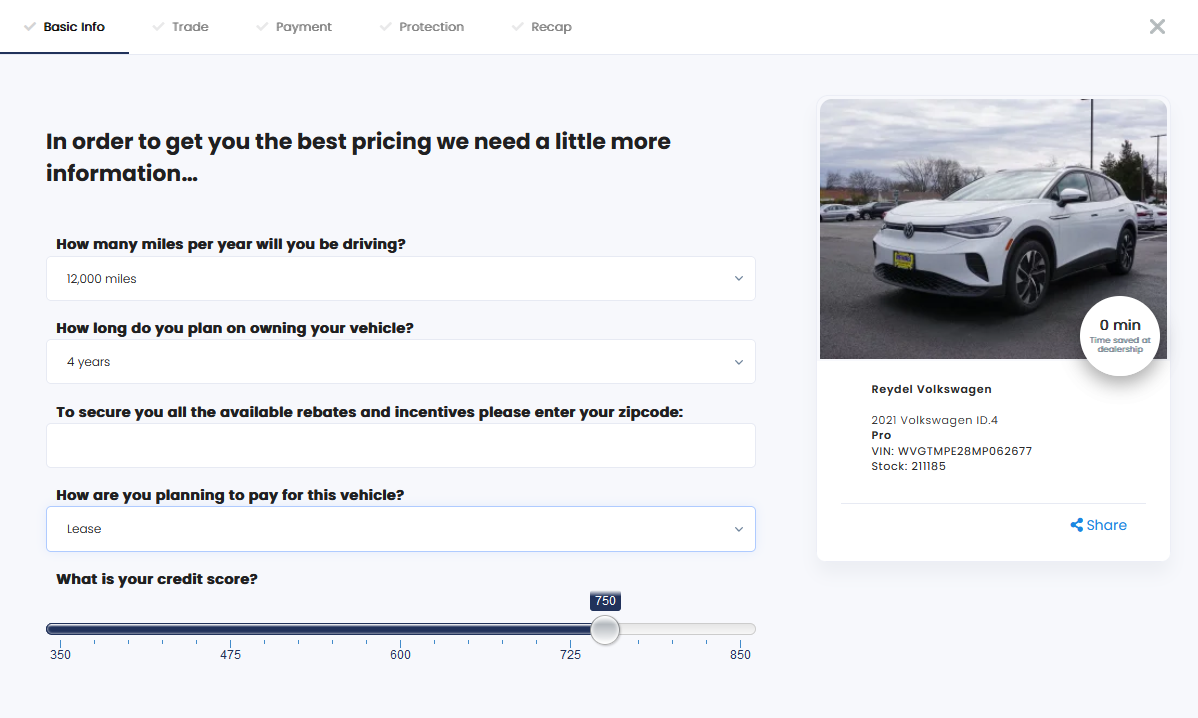Viewport: 1198px width, 718px height.
Task: Click the Share icon on vehicle card
Action: coord(1077,525)
